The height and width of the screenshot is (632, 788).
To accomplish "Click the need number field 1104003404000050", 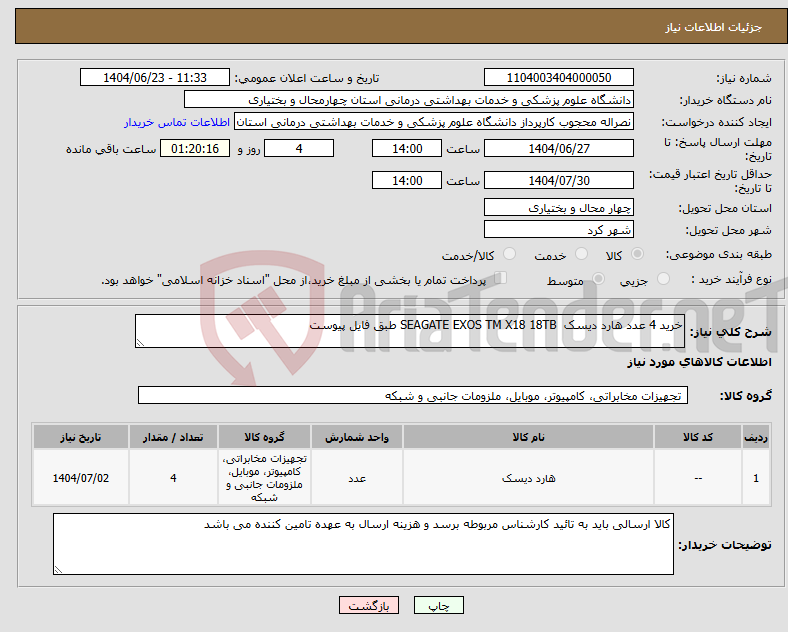I will pos(559,77).
